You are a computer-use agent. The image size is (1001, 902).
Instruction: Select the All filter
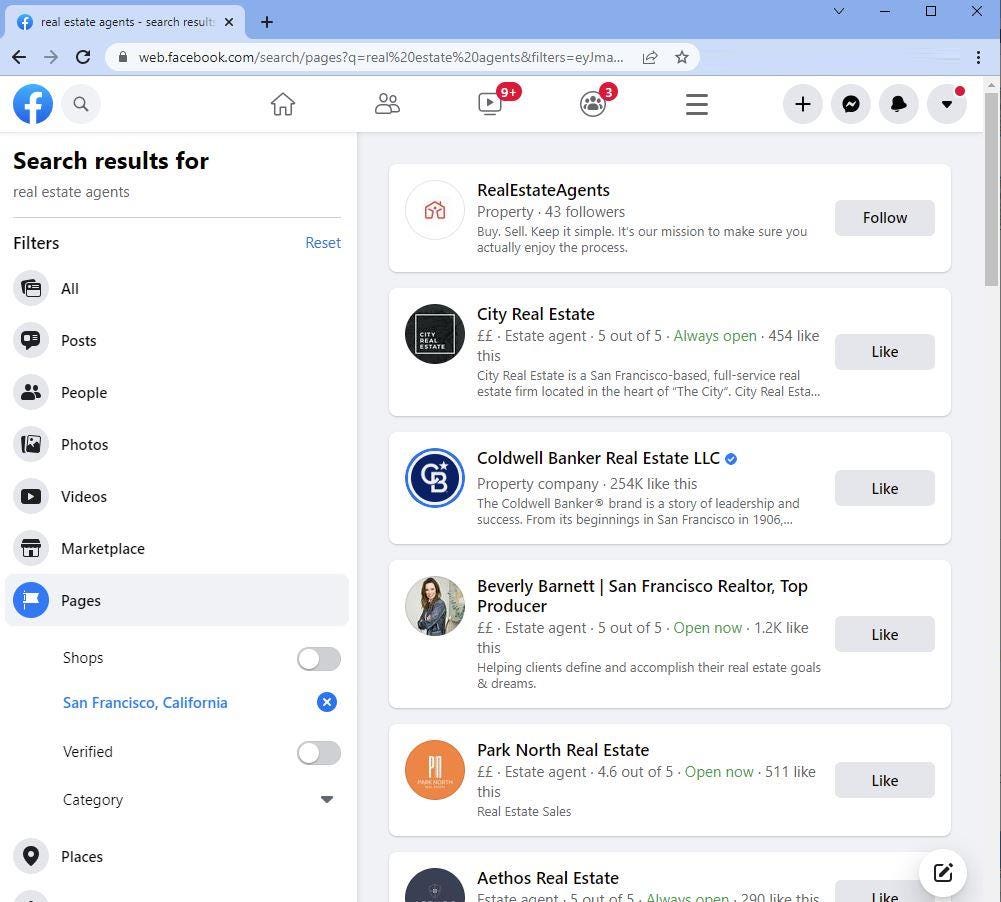(x=177, y=289)
